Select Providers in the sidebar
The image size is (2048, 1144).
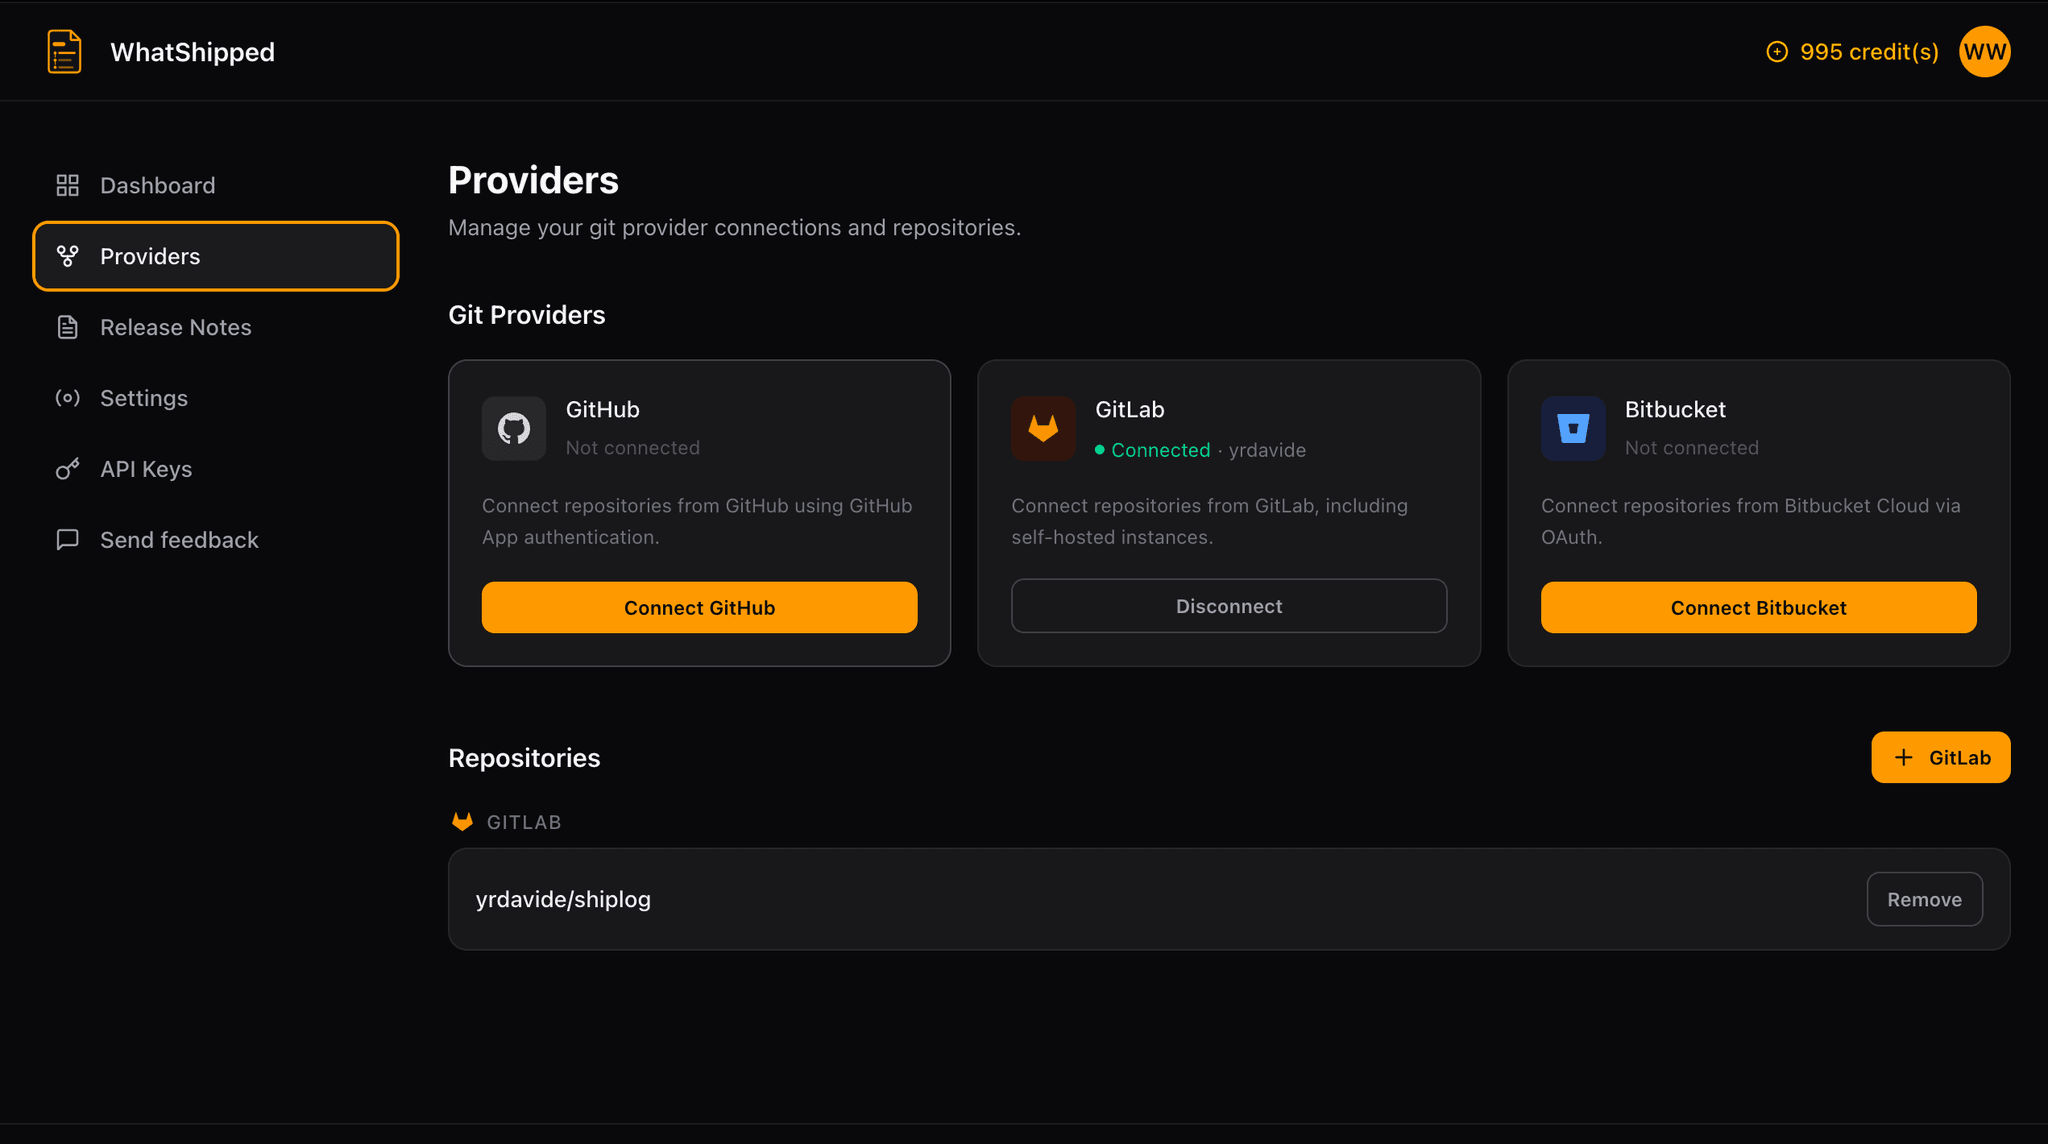pos(216,256)
